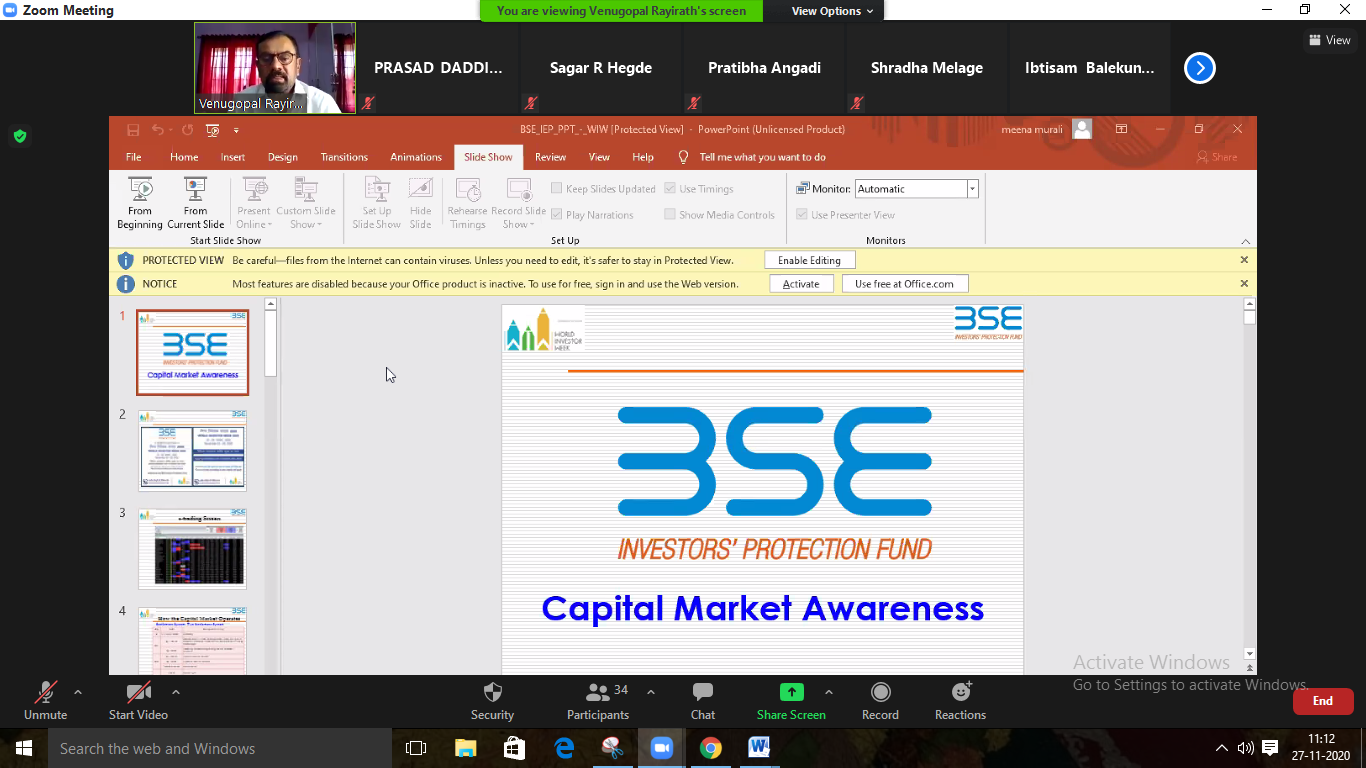
Task: Switch to the Review ribbon tab
Action: pyautogui.click(x=550, y=157)
